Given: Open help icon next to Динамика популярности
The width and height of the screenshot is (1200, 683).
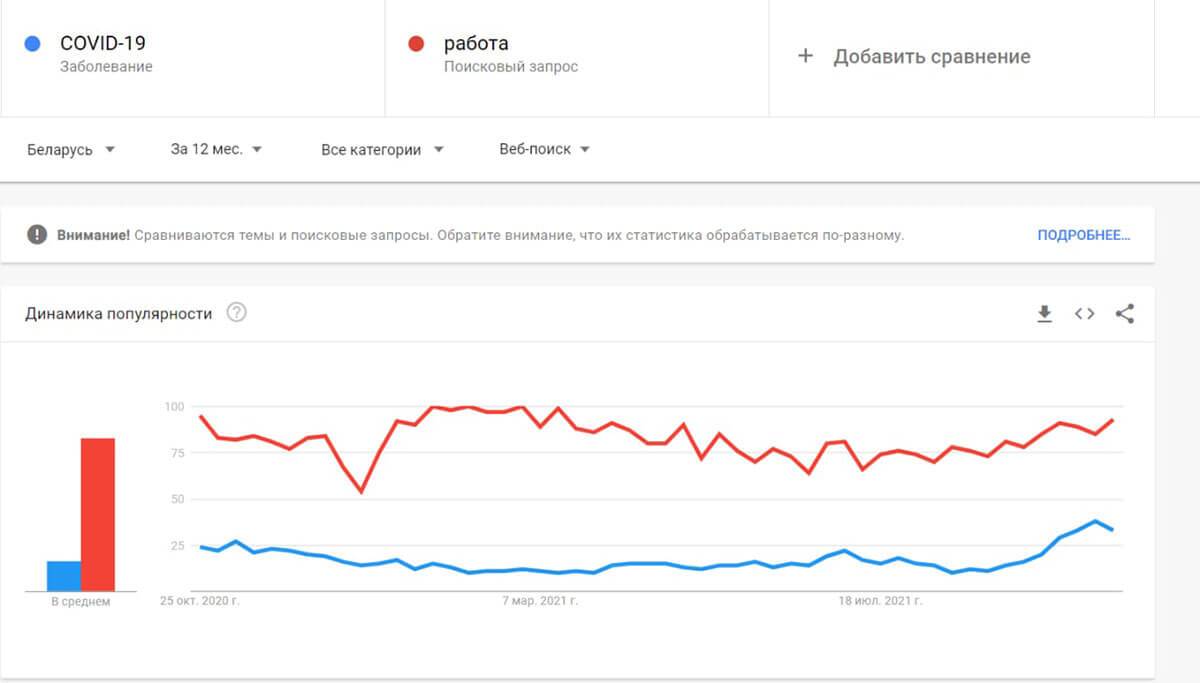Looking at the screenshot, I should 236,313.
